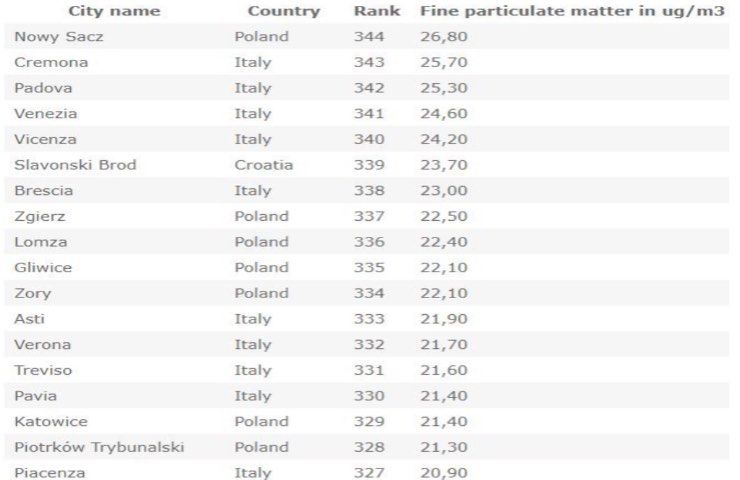Select the Nowy Sacz city name
This screenshot has height=480, width=740.
(x=58, y=37)
